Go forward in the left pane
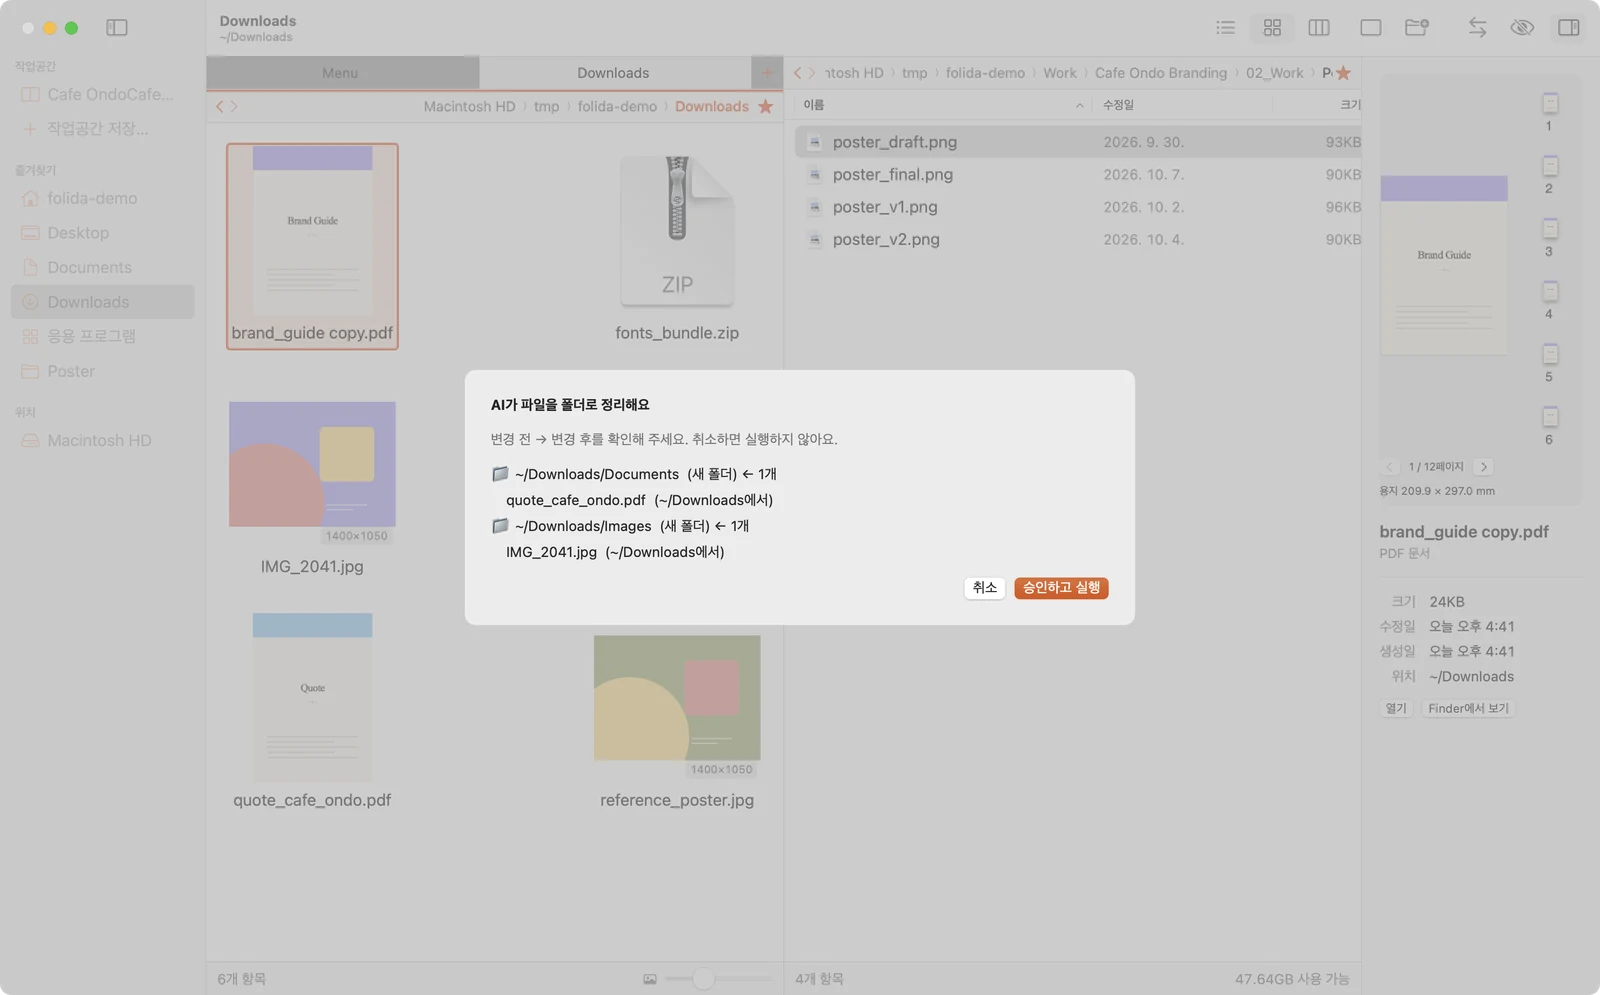The image size is (1600, 995). 234,106
